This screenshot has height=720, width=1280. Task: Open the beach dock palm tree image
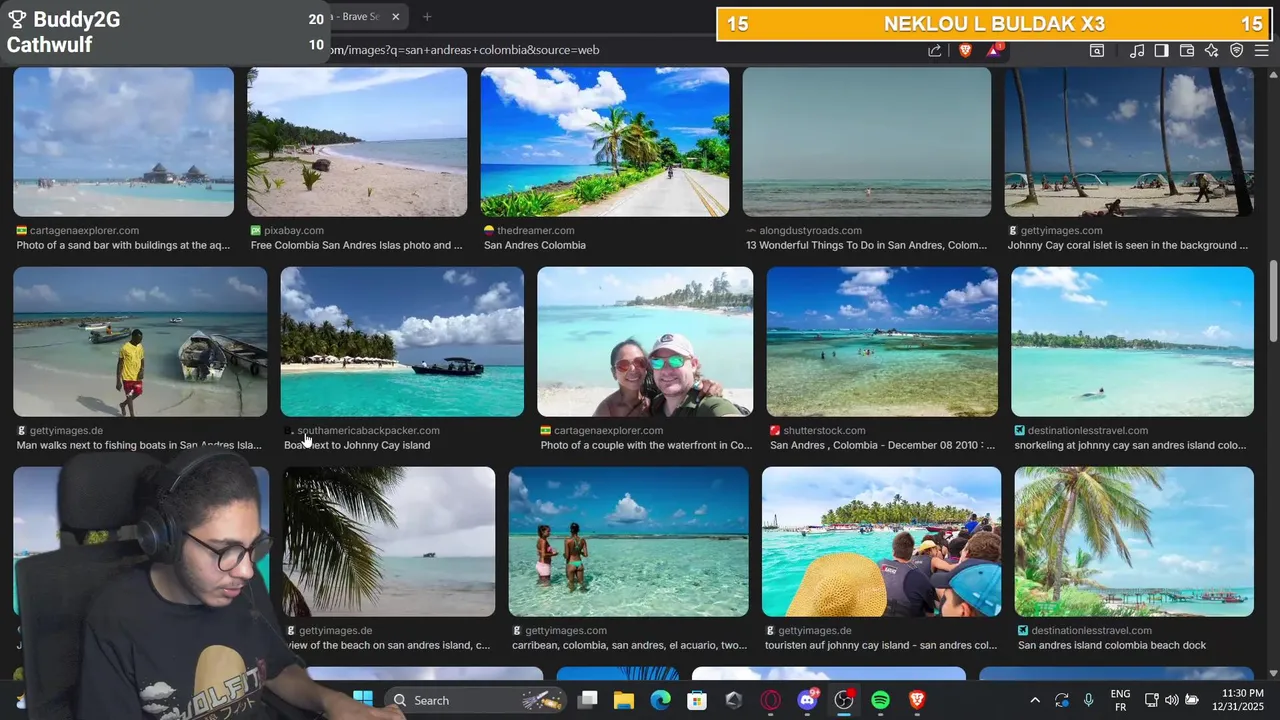coord(1134,542)
